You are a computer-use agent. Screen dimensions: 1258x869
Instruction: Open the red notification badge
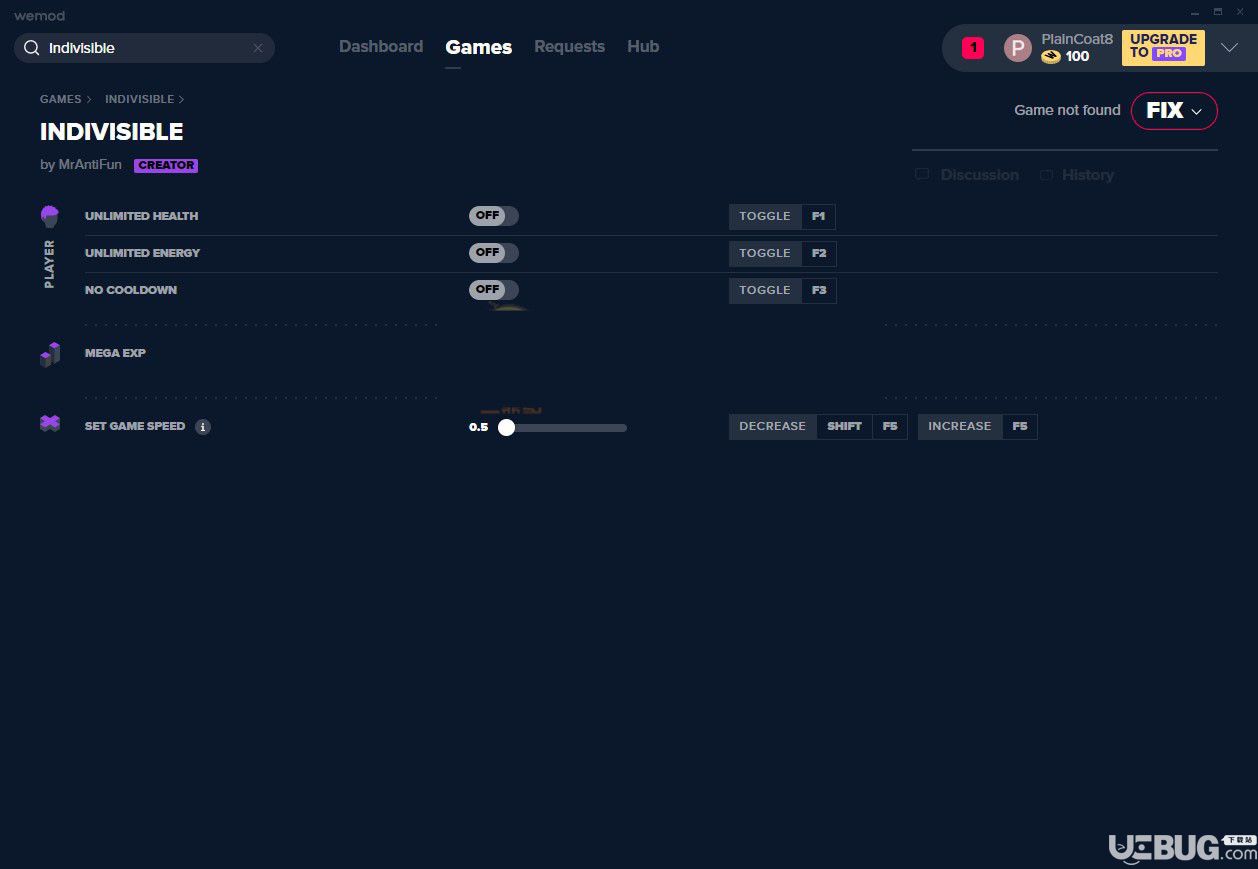(973, 47)
